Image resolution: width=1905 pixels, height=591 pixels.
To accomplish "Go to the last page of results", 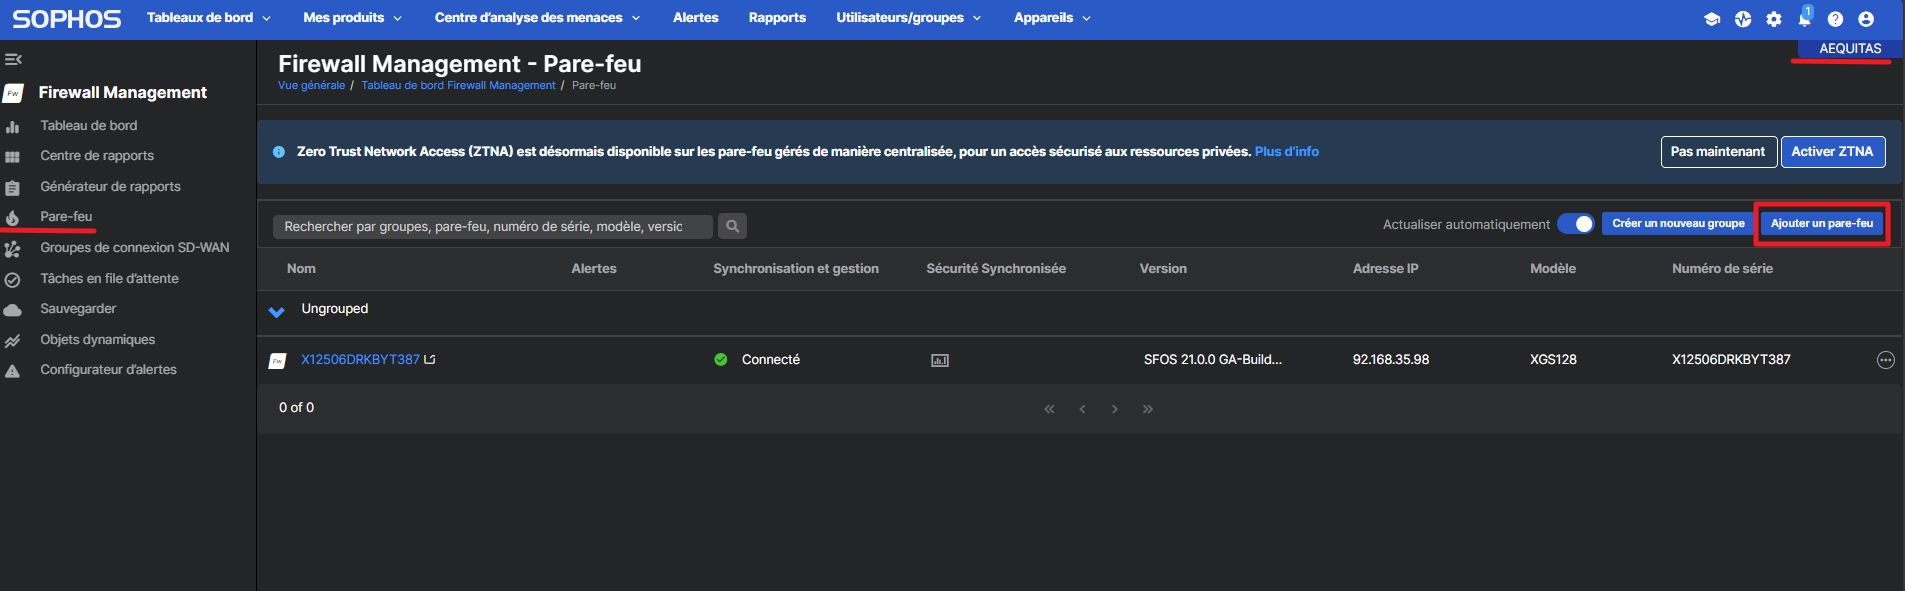I will tap(1148, 409).
